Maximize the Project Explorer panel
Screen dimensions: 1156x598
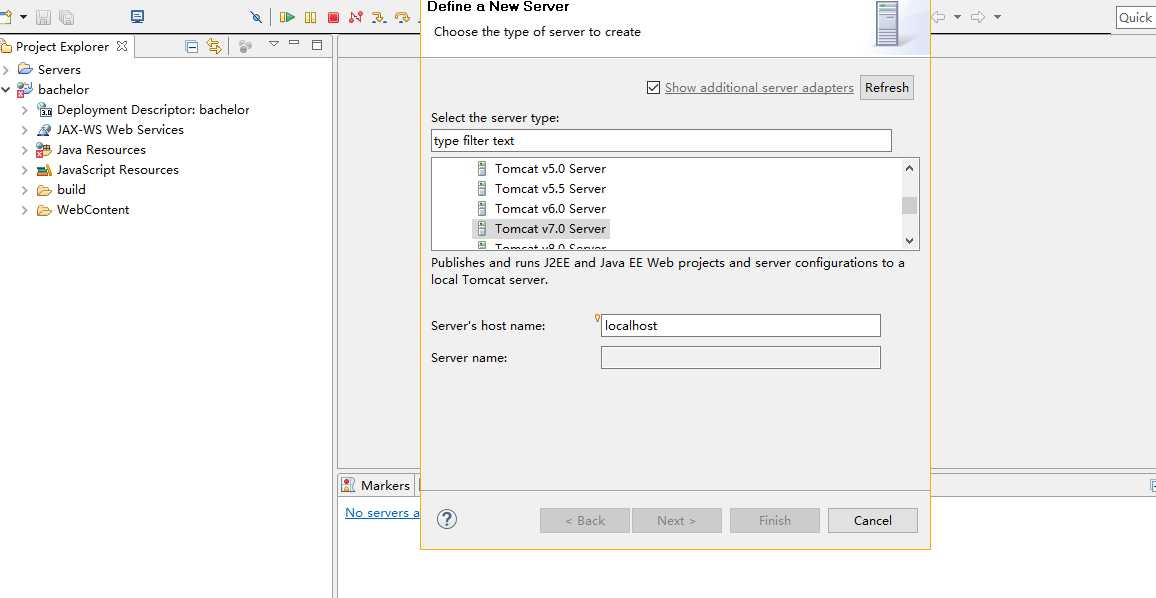317,45
